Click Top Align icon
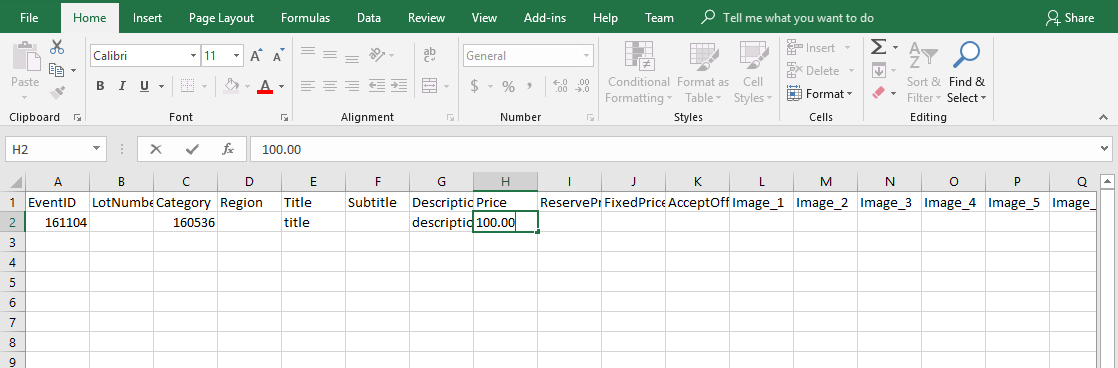1118x368 pixels. 308,53
